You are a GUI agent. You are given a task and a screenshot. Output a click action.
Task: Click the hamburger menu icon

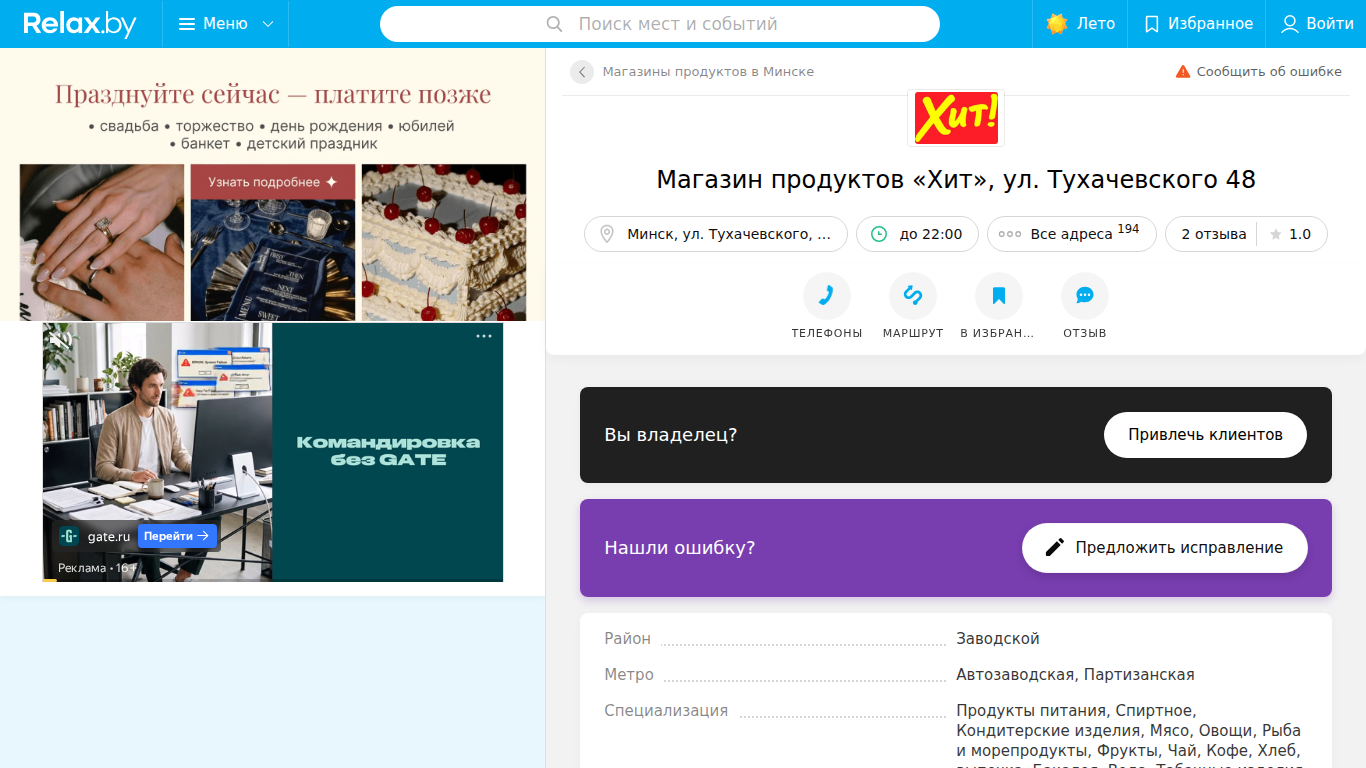[x=187, y=24]
